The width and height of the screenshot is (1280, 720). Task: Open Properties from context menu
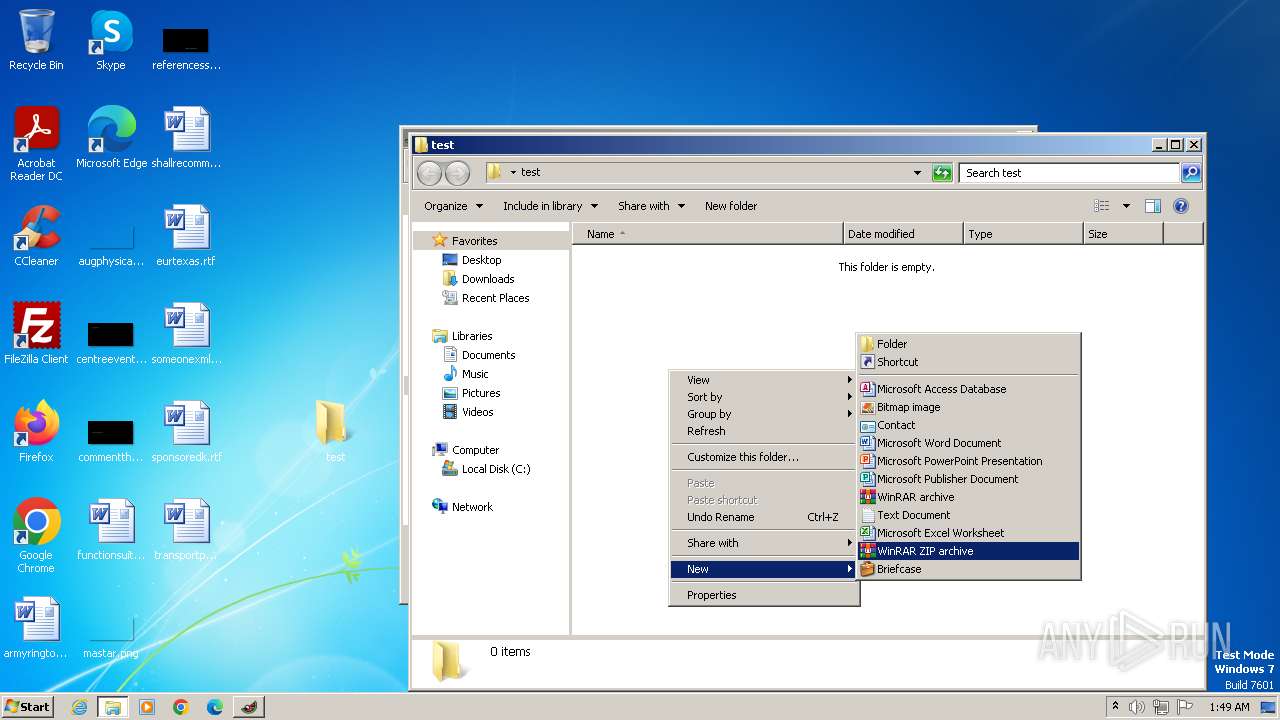(x=764, y=595)
